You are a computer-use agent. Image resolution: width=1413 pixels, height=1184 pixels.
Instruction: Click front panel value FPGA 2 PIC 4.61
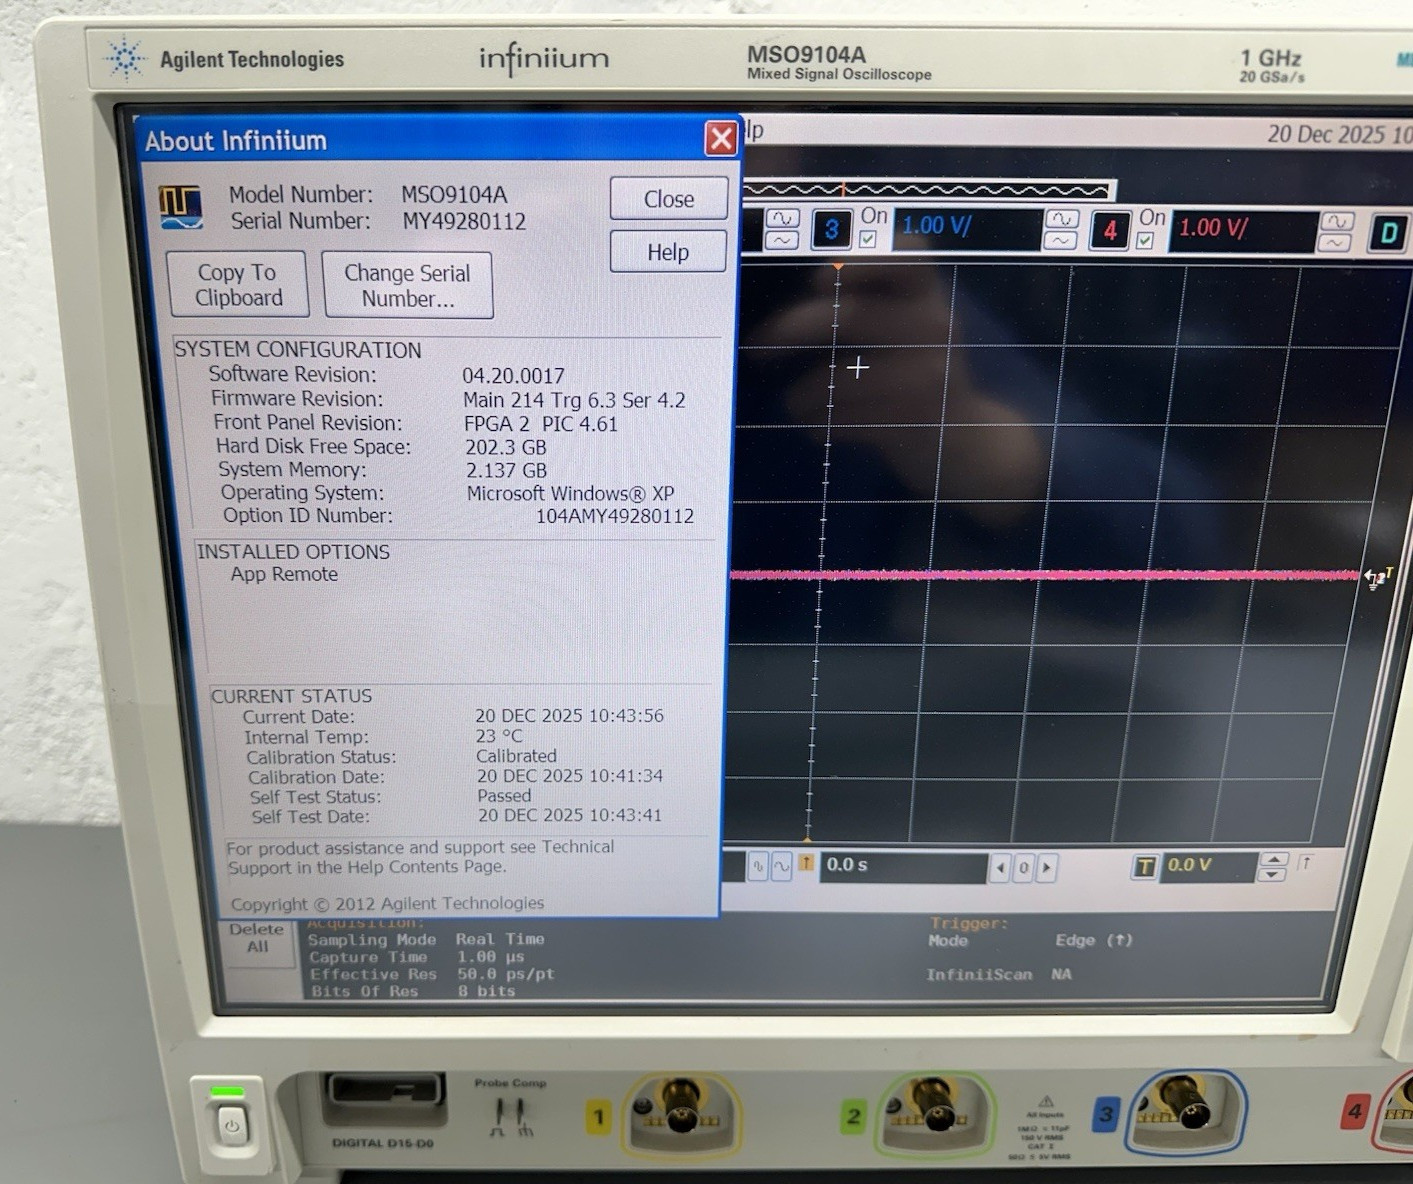(x=541, y=424)
